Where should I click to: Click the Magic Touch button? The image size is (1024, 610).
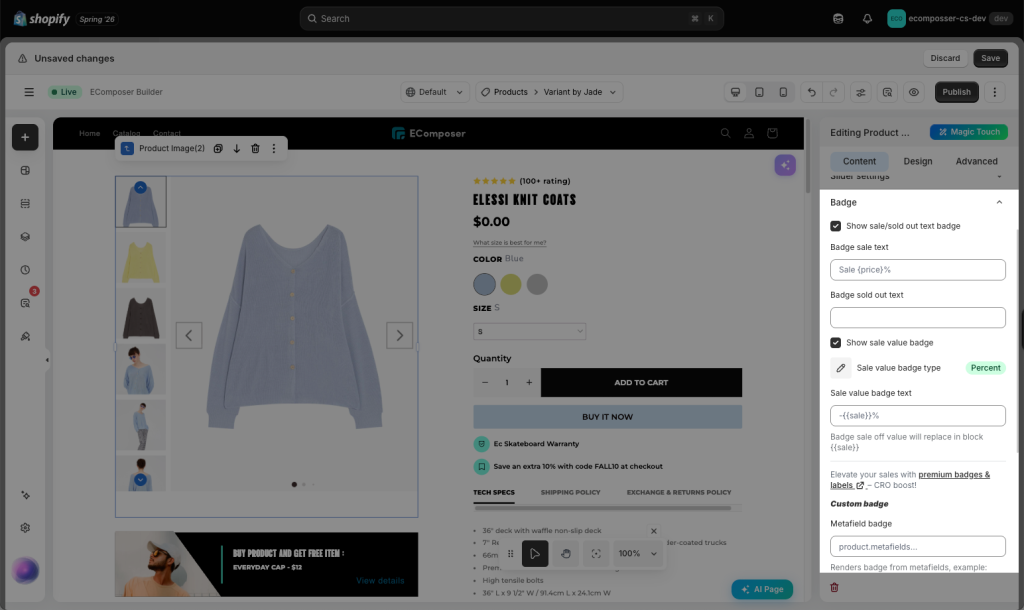pos(968,132)
